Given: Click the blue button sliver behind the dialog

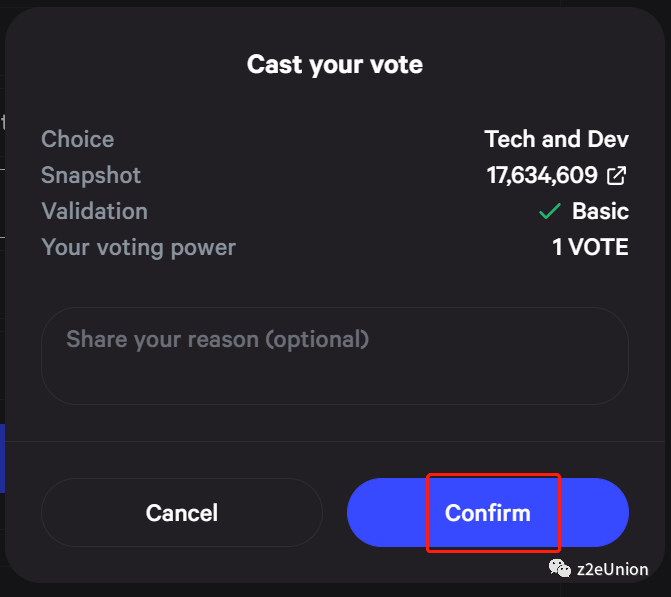Looking at the screenshot, I should [x=2, y=458].
